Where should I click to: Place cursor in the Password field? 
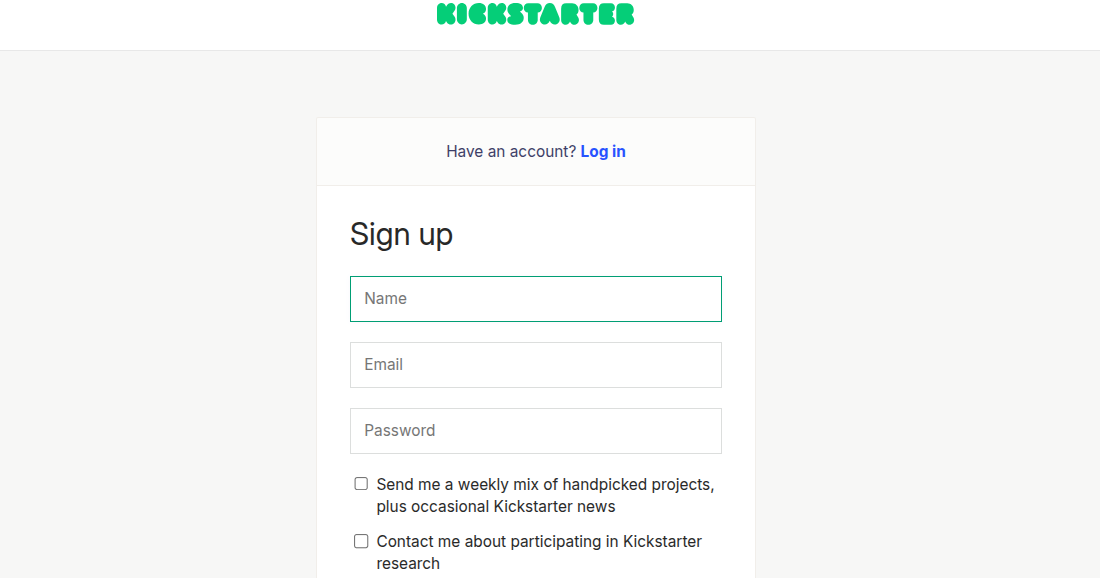click(536, 431)
